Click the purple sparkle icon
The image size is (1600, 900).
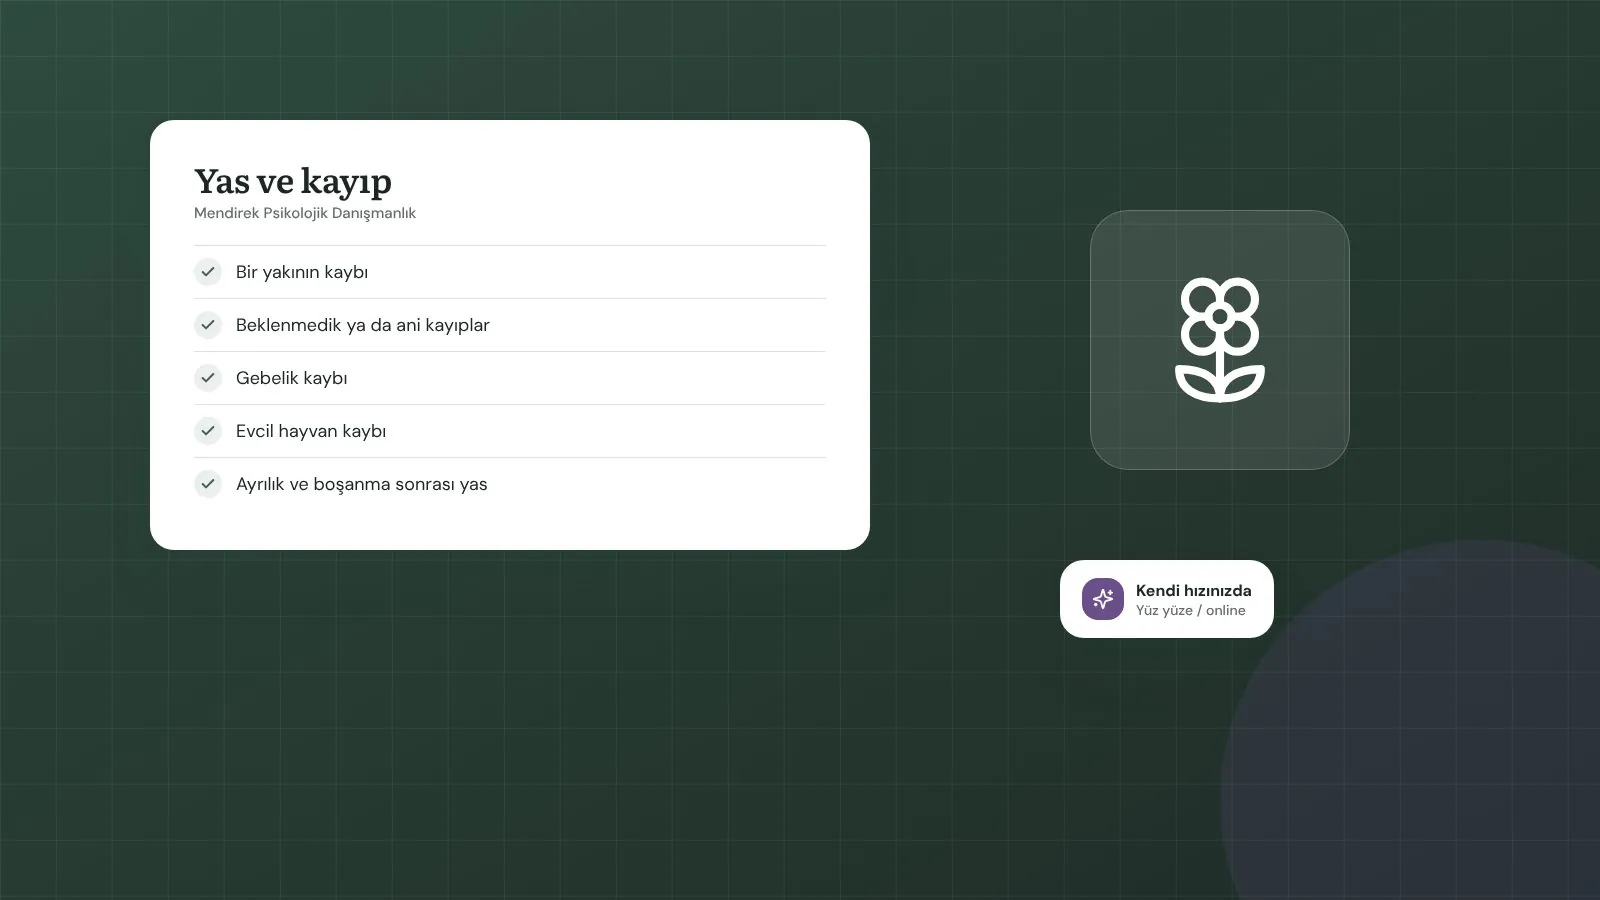click(1103, 599)
